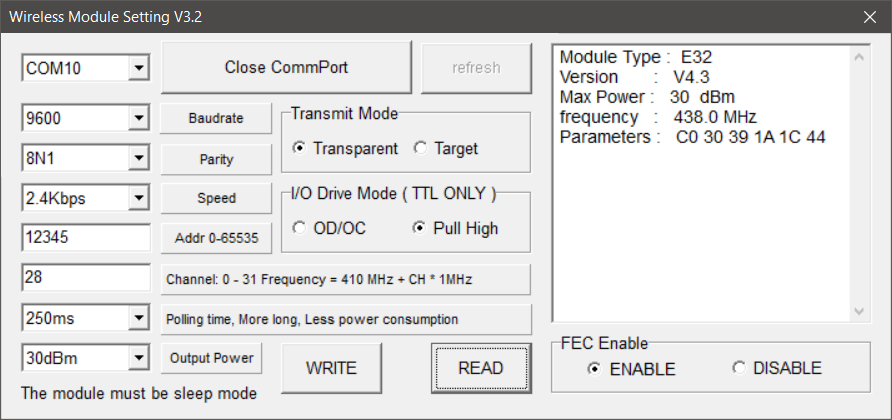
Task: Expand the 2.4Kbps speed dropdown
Action: click(x=139, y=198)
